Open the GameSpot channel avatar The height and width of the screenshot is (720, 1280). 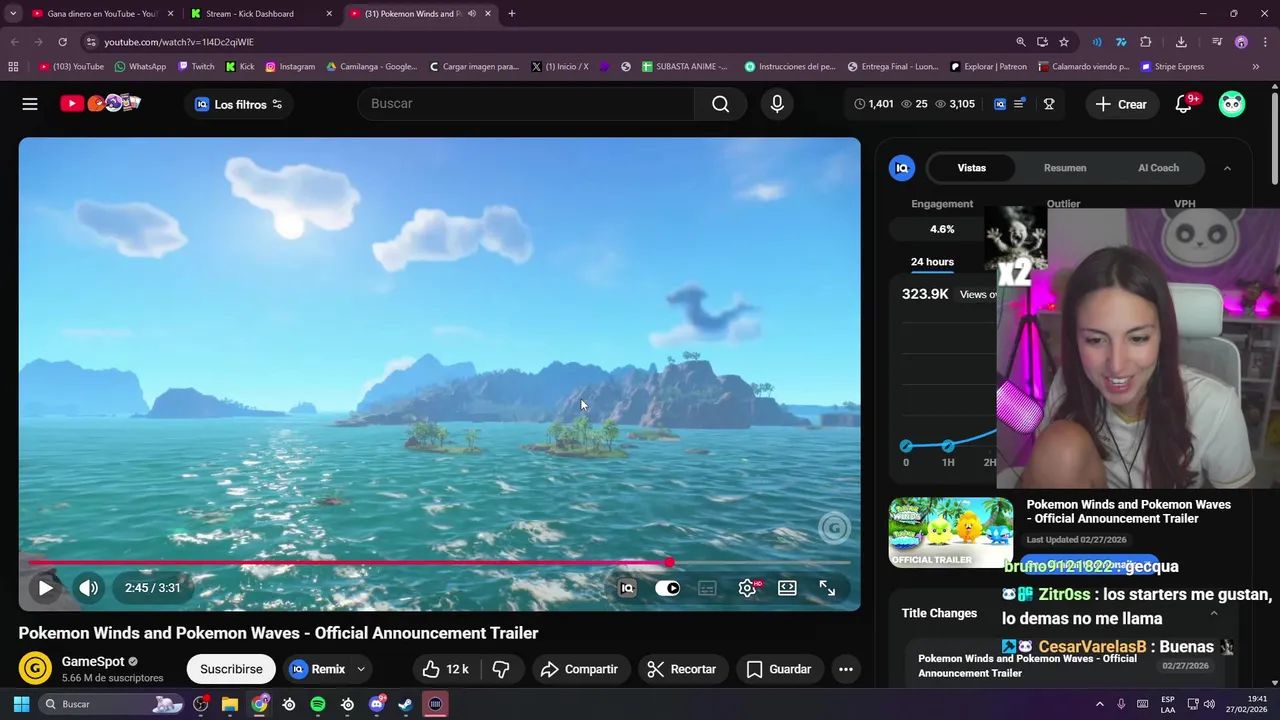pos(35,669)
